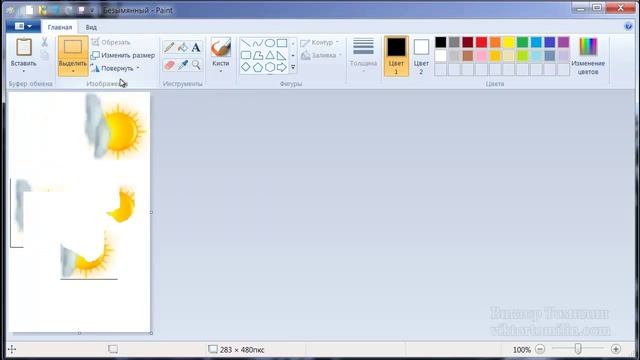Viewport: 640px width, 360px height.
Task: Click the Cut scissors icon
Action: tap(44, 42)
